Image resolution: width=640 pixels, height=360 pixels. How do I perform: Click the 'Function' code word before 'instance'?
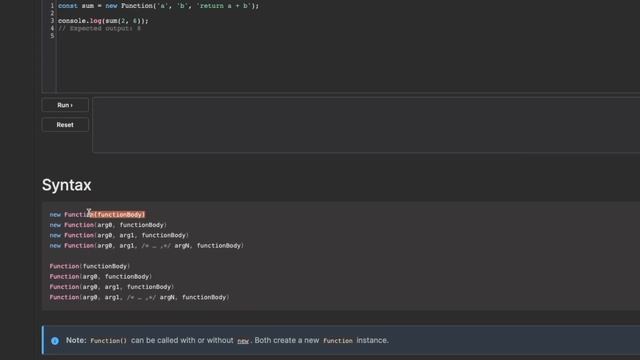pos(338,341)
